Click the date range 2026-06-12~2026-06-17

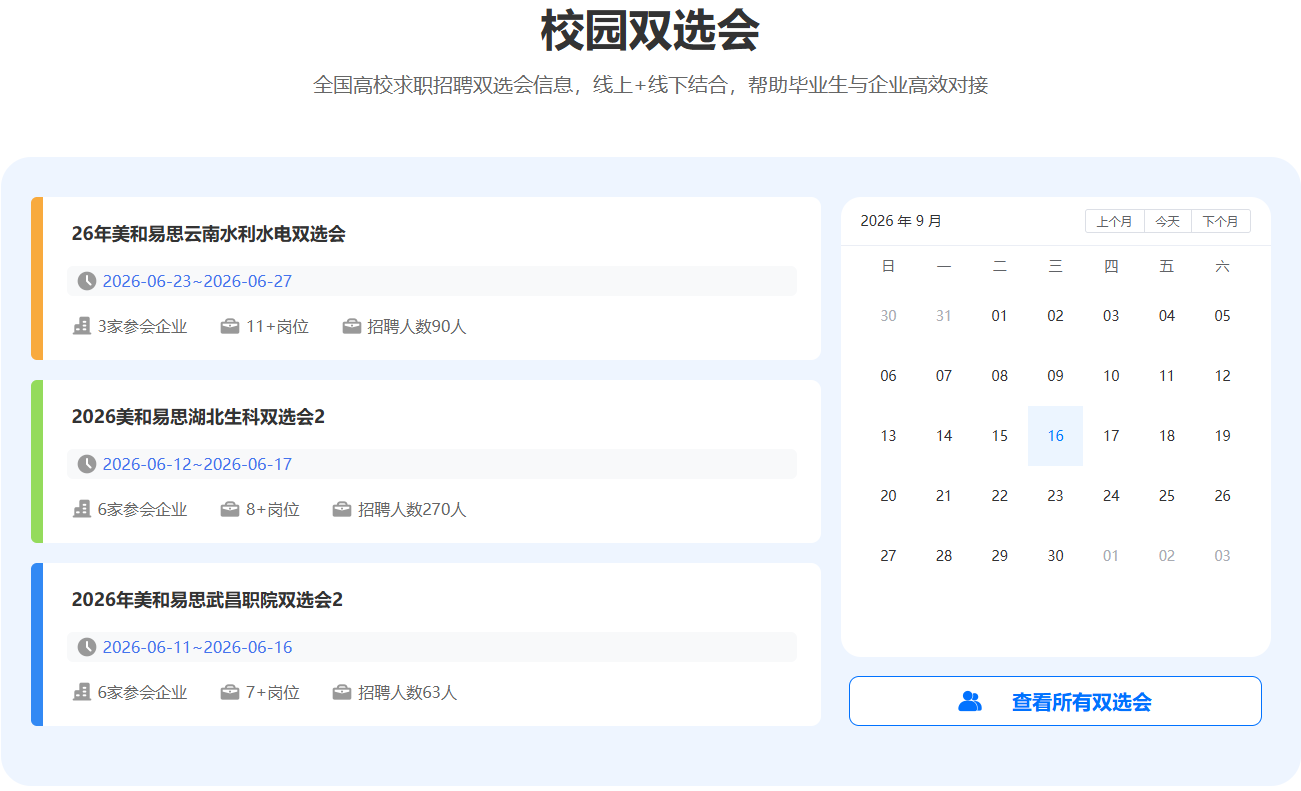tap(197, 464)
